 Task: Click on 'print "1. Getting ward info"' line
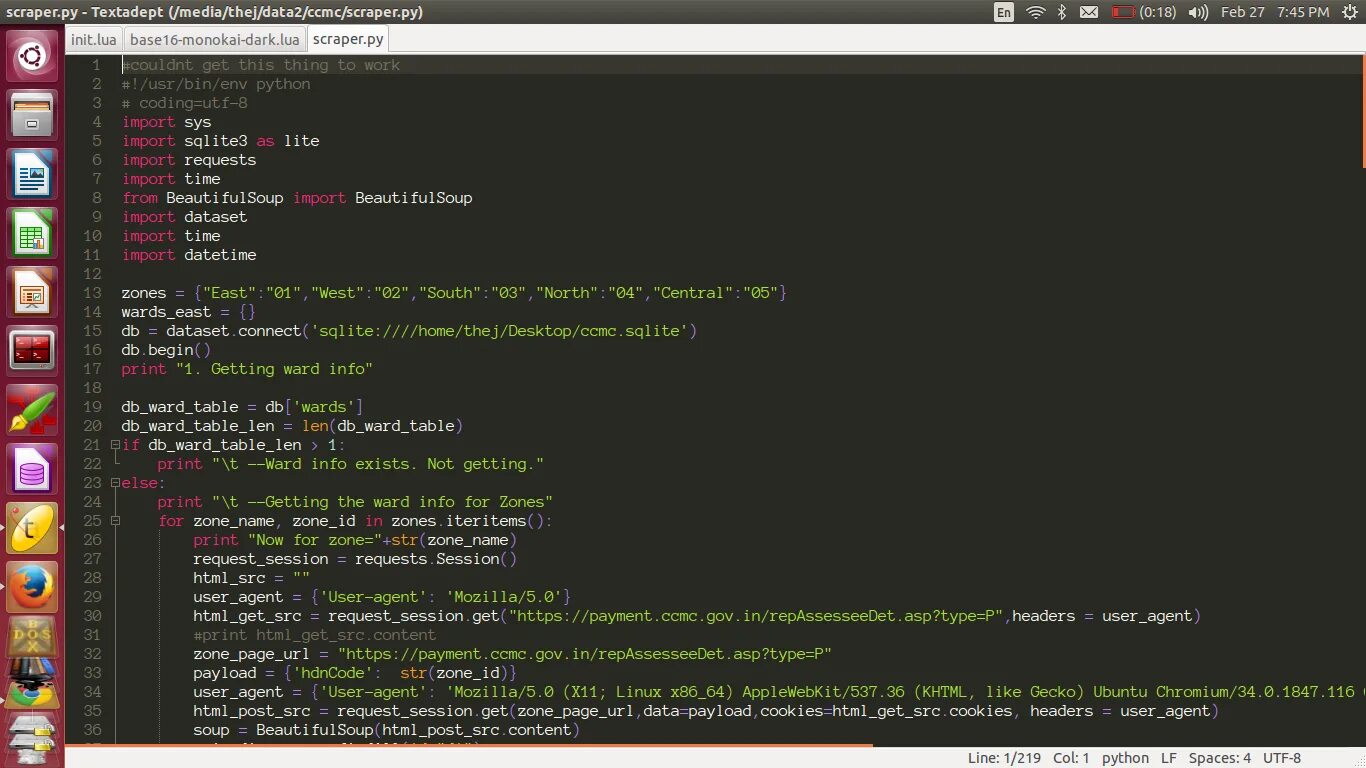(247, 369)
